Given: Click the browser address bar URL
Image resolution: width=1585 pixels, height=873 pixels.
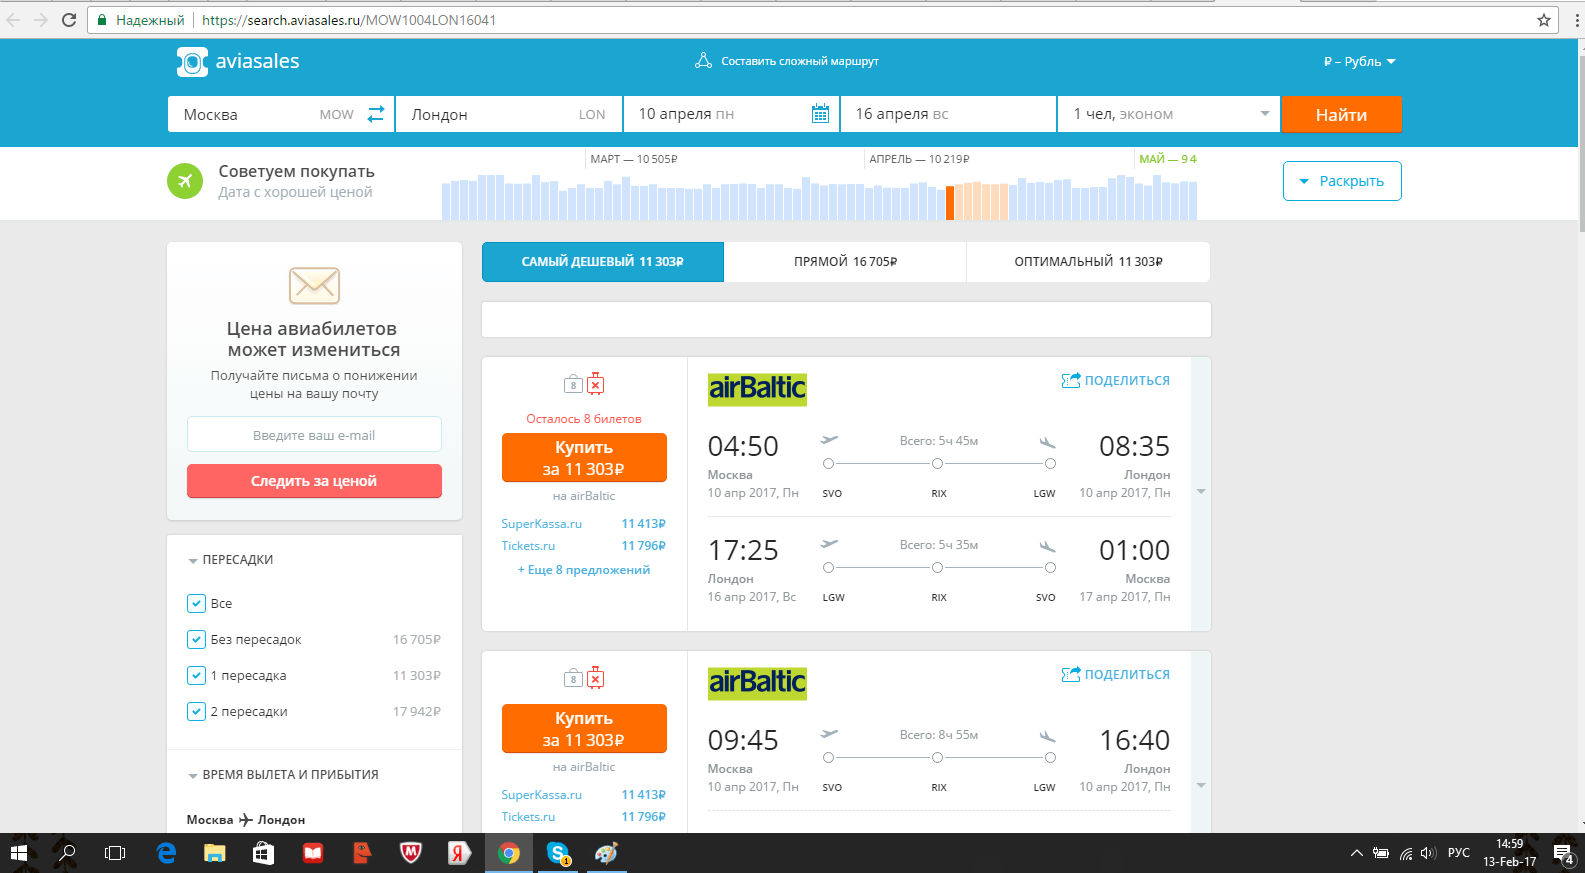Looking at the screenshot, I should click(x=349, y=20).
